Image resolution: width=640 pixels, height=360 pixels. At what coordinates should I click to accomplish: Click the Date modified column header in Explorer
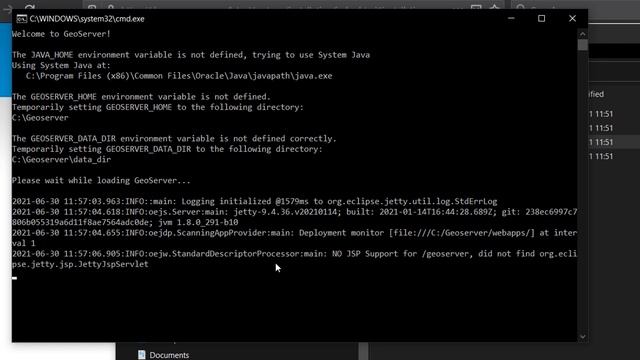[x=596, y=94]
